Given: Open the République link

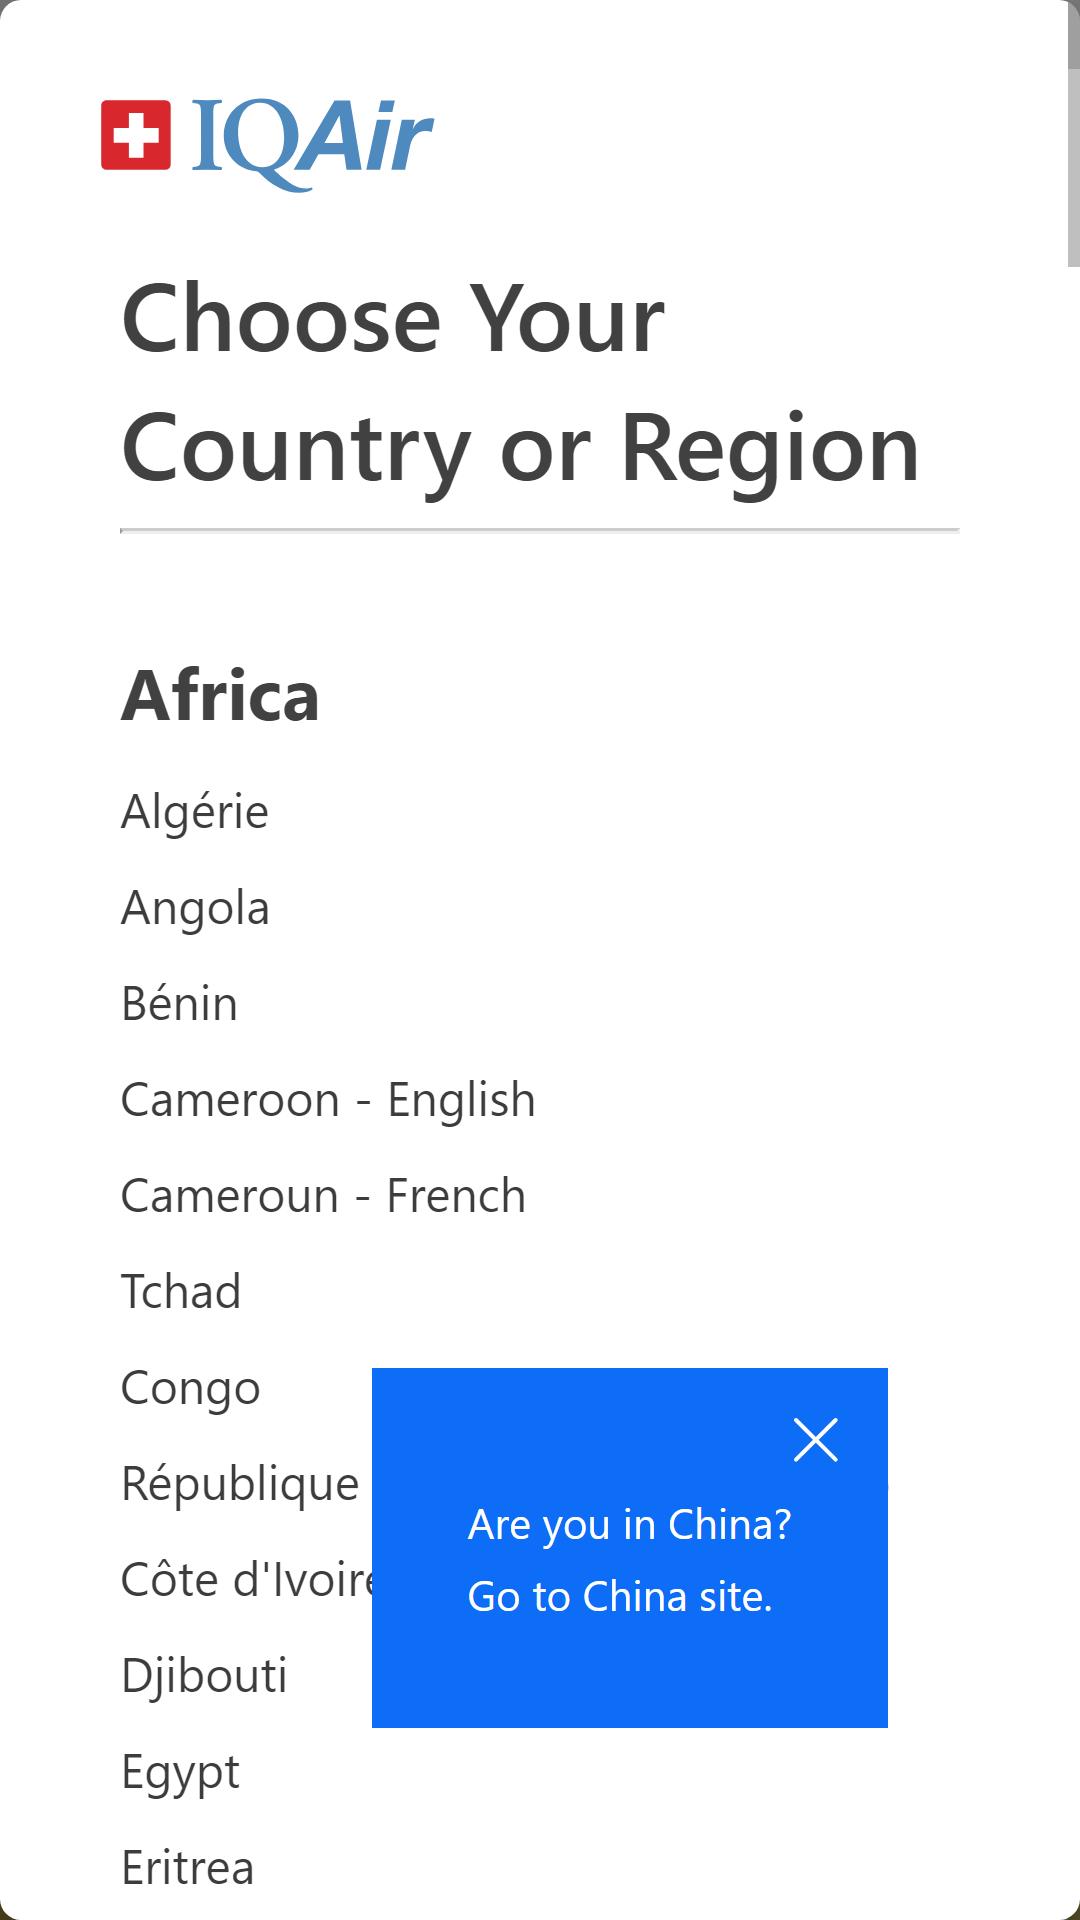Looking at the screenshot, I should [240, 1483].
